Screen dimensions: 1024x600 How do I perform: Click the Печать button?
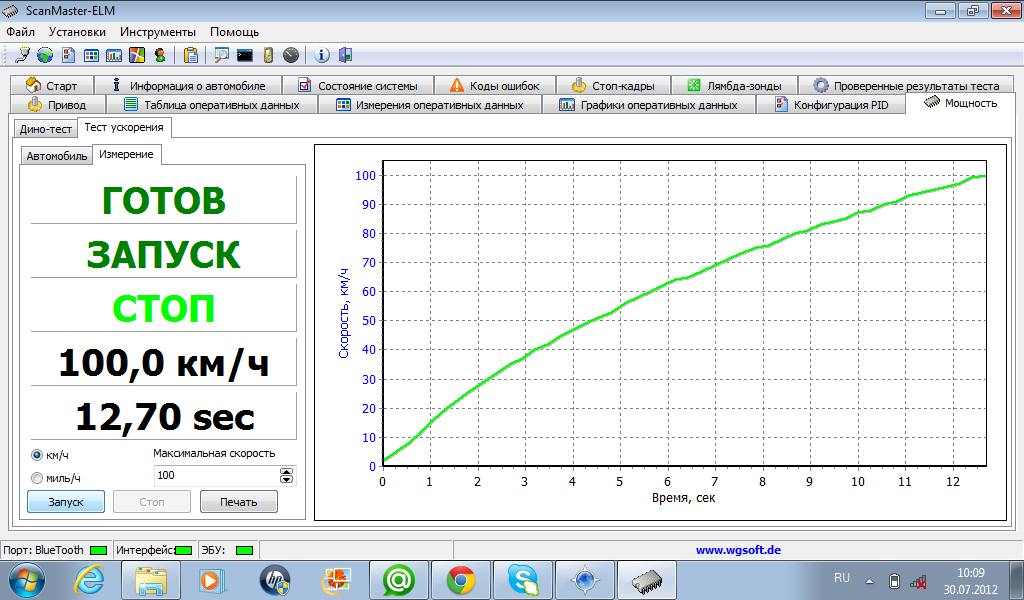pyautogui.click(x=238, y=502)
